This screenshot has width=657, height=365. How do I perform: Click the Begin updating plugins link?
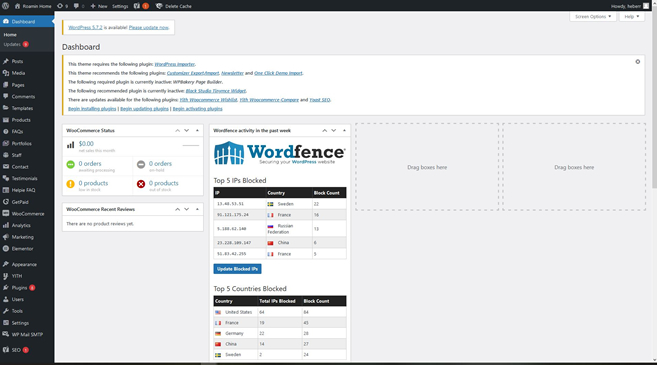click(x=144, y=109)
